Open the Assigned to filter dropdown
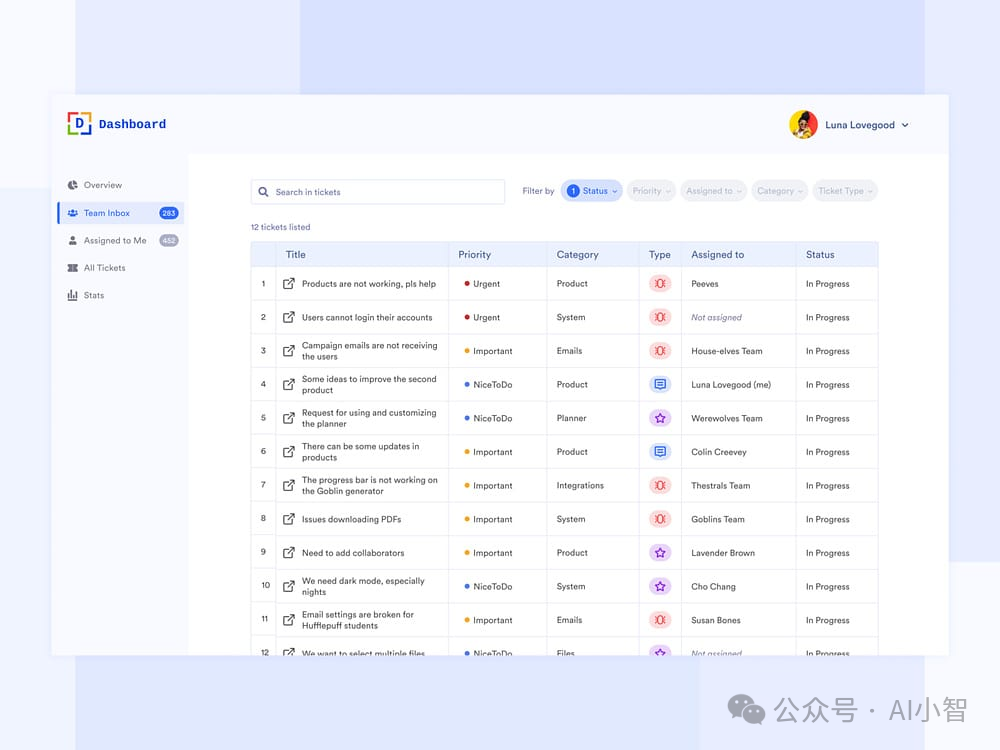This screenshot has width=1000, height=750. 714,191
